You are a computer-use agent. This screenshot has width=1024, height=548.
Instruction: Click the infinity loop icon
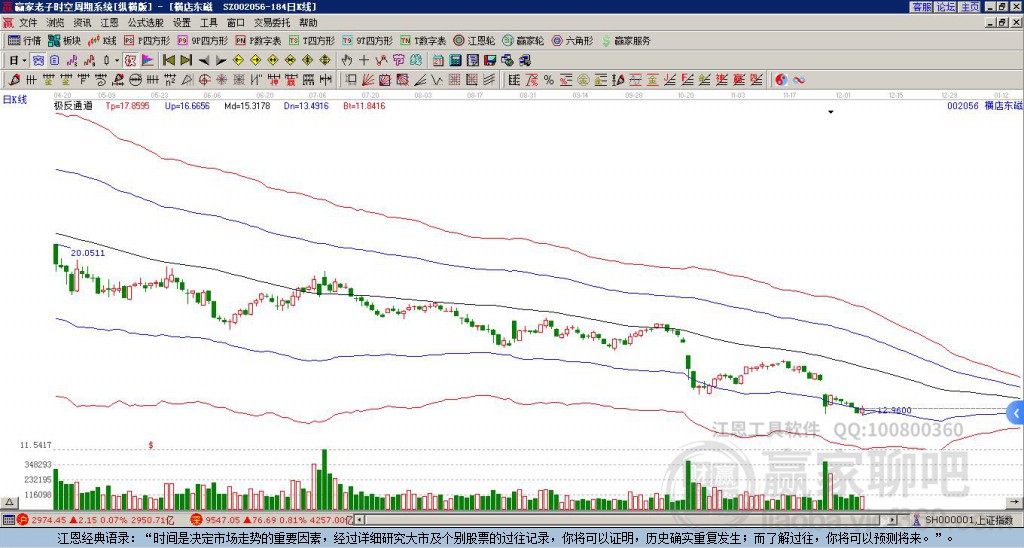click(798, 80)
